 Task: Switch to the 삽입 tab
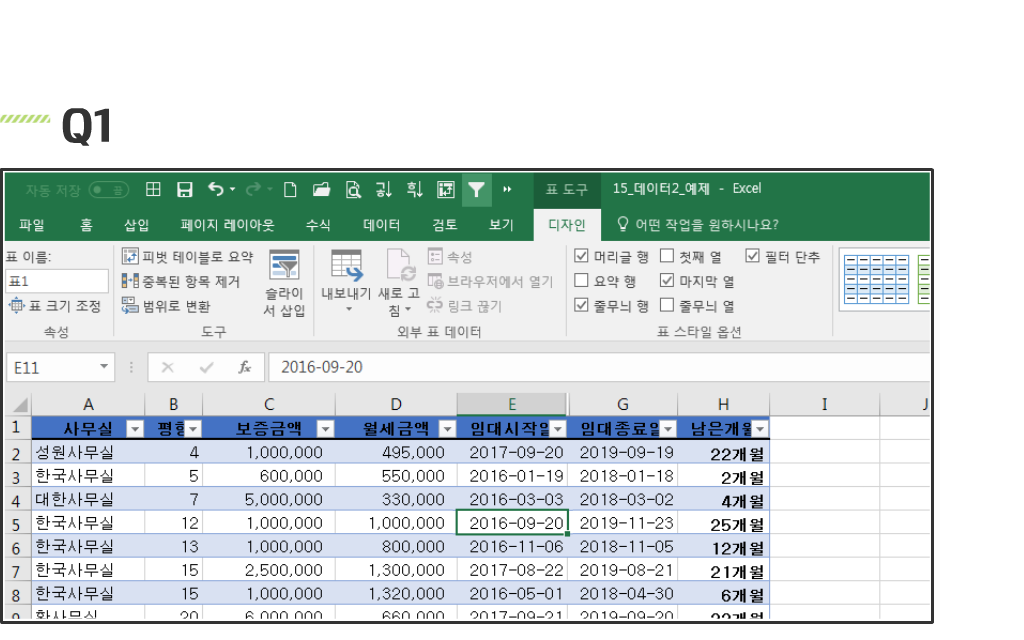[x=136, y=225]
